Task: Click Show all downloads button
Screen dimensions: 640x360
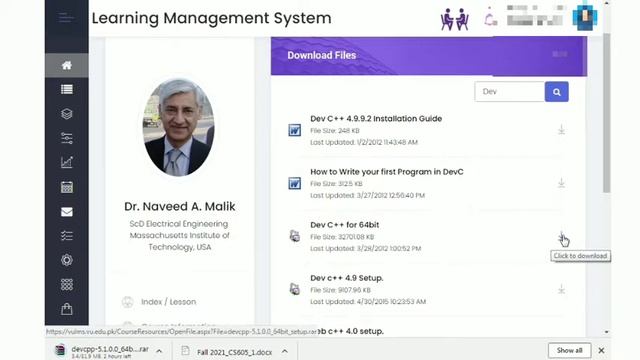Action: click(569, 350)
